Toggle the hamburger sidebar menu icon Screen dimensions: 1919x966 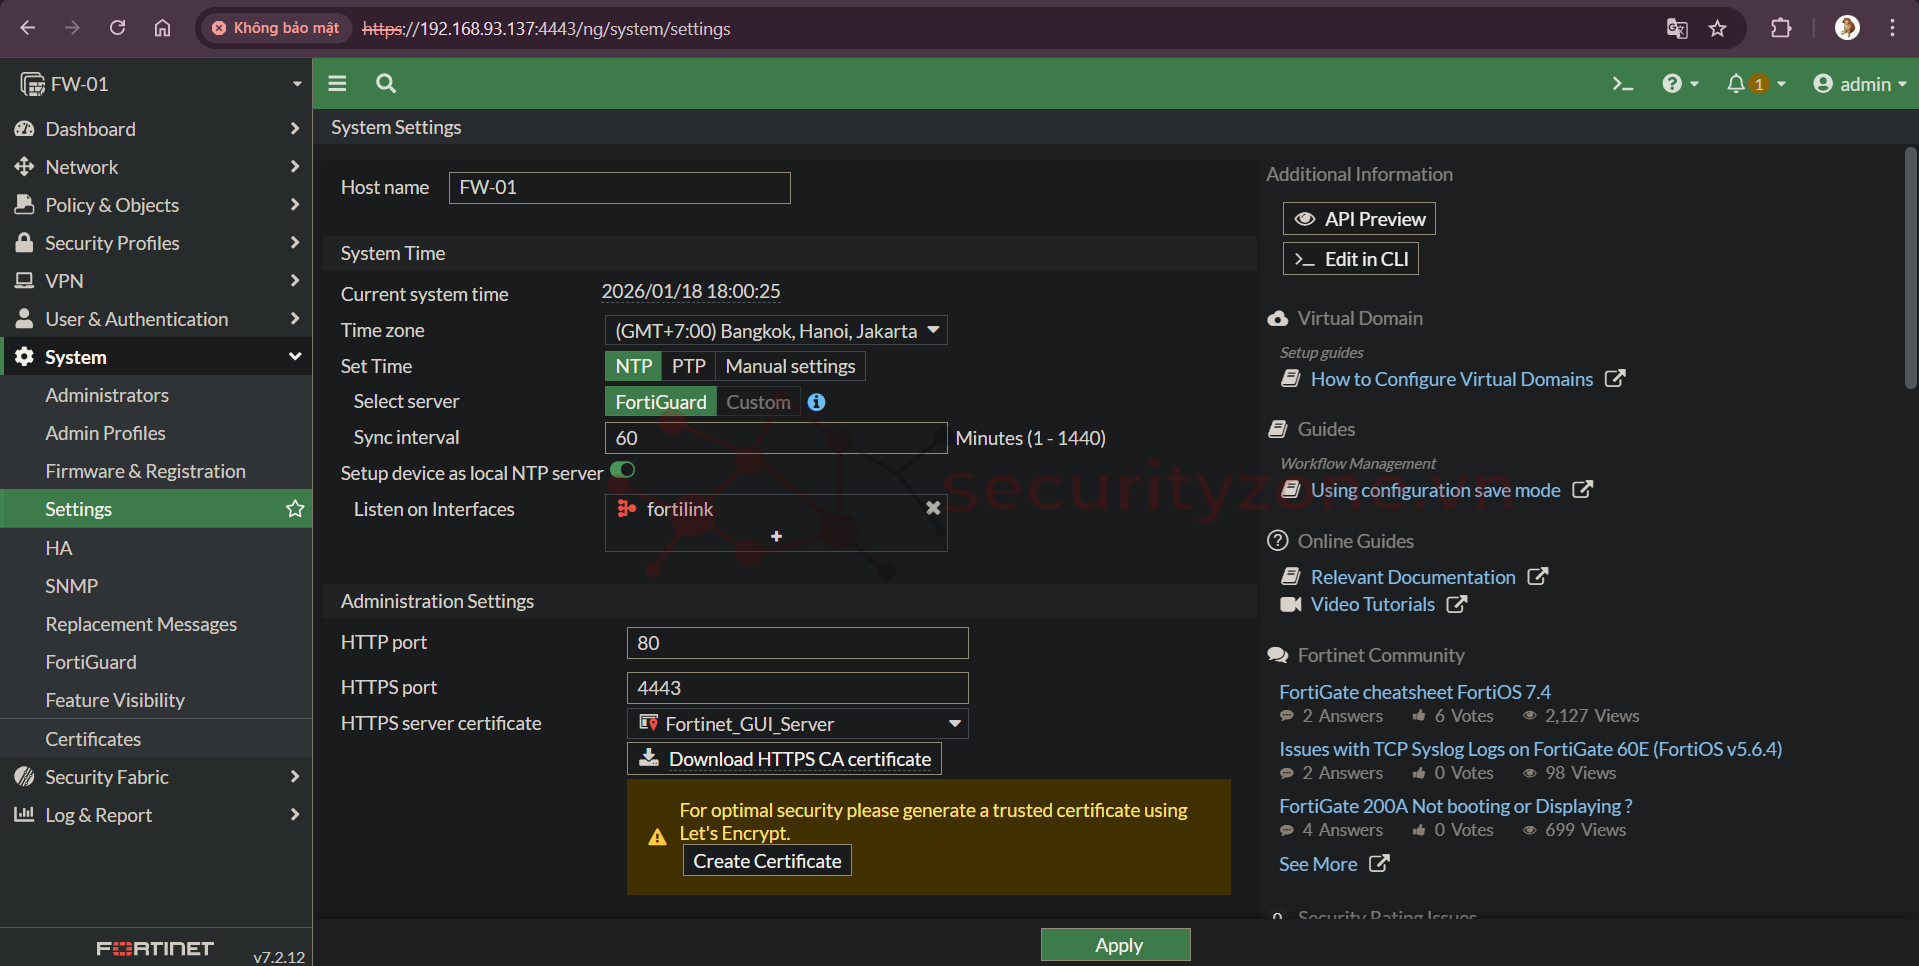(x=337, y=84)
